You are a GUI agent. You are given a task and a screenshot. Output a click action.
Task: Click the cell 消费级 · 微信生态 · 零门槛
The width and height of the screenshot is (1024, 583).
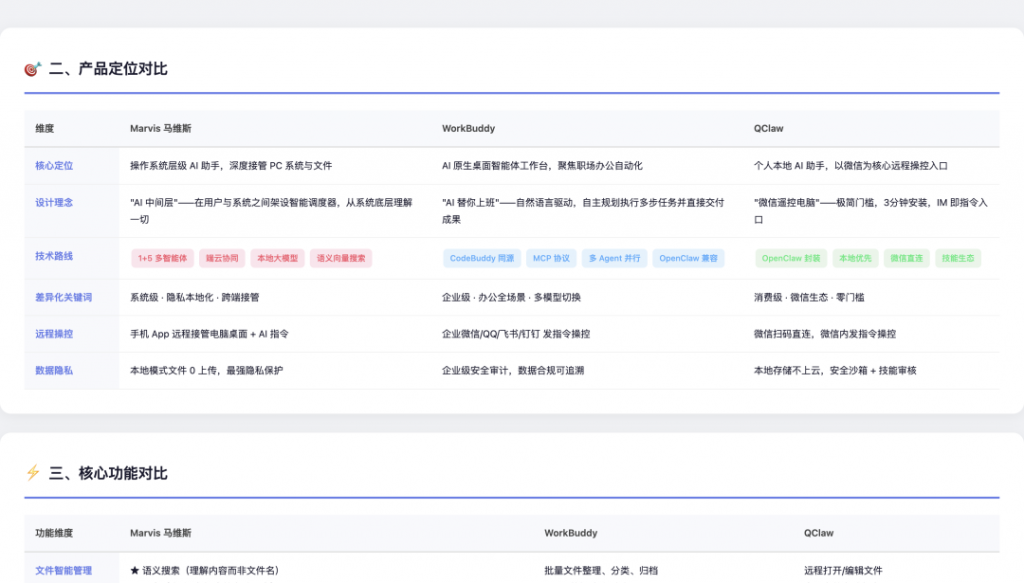(809, 297)
